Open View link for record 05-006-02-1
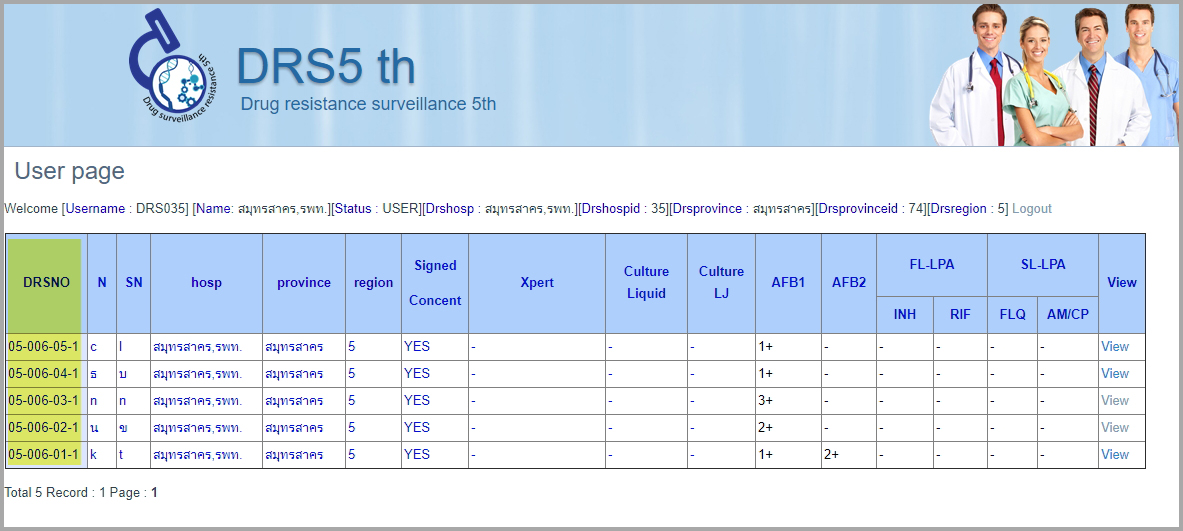Screen dimensions: 1183x531 tap(1114, 428)
